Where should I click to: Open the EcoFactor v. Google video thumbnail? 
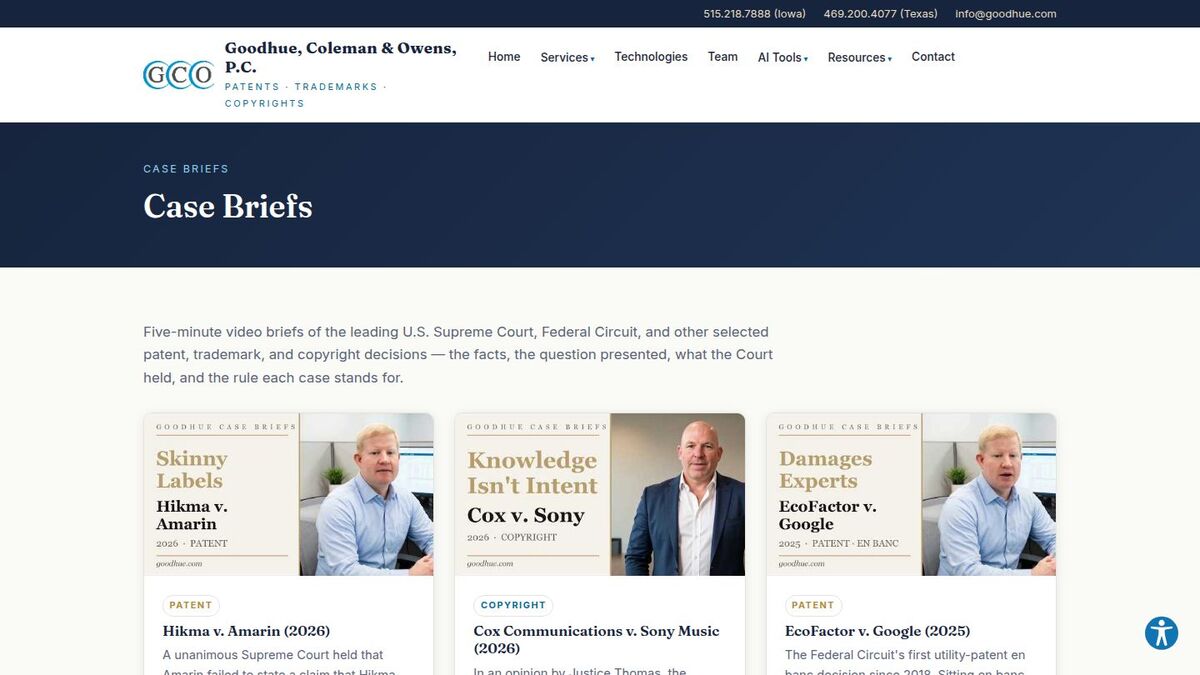click(911, 495)
